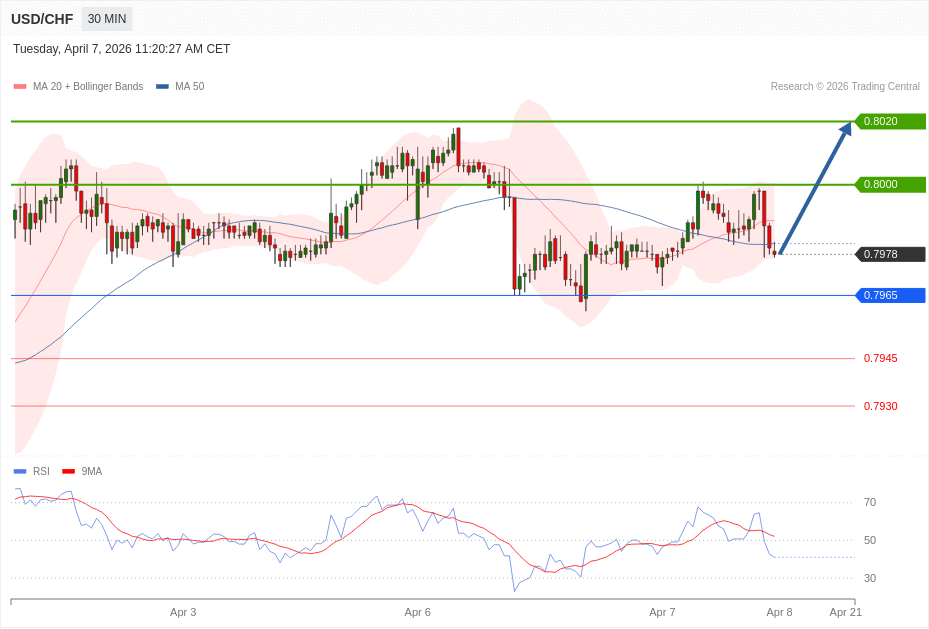Toggle the RSI legend entry
Screen dimensions: 929x629
[x=32, y=471]
